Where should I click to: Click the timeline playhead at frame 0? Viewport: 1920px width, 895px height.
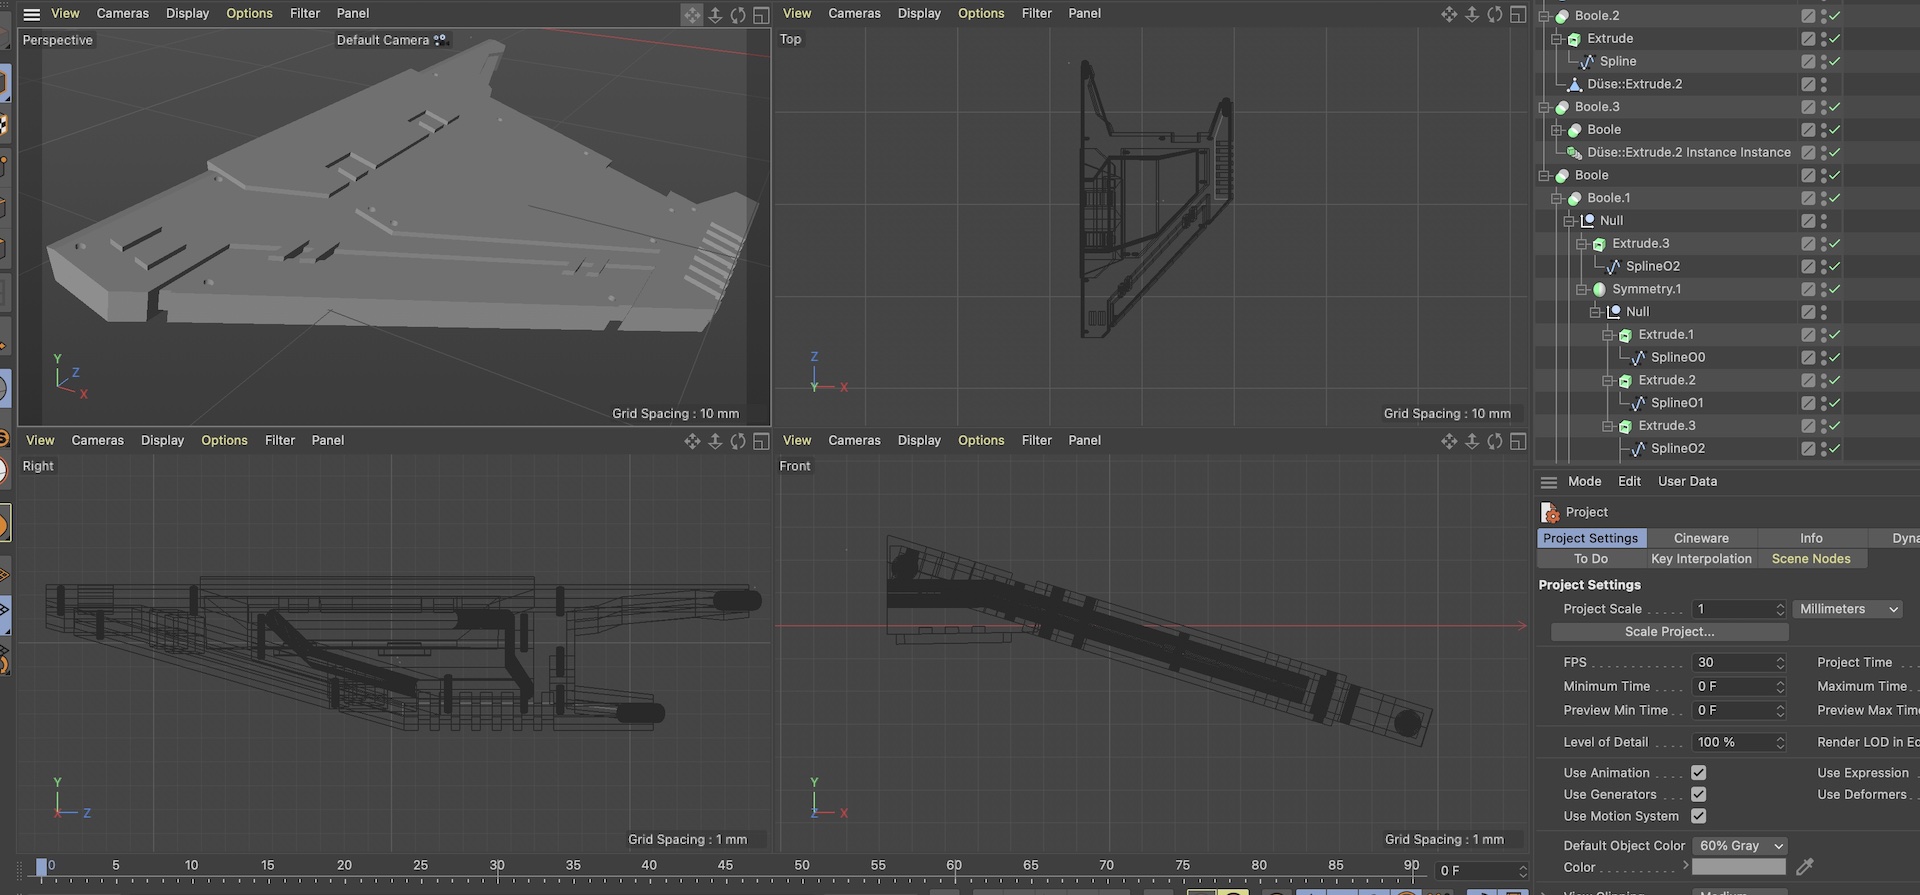pyautogui.click(x=42, y=867)
